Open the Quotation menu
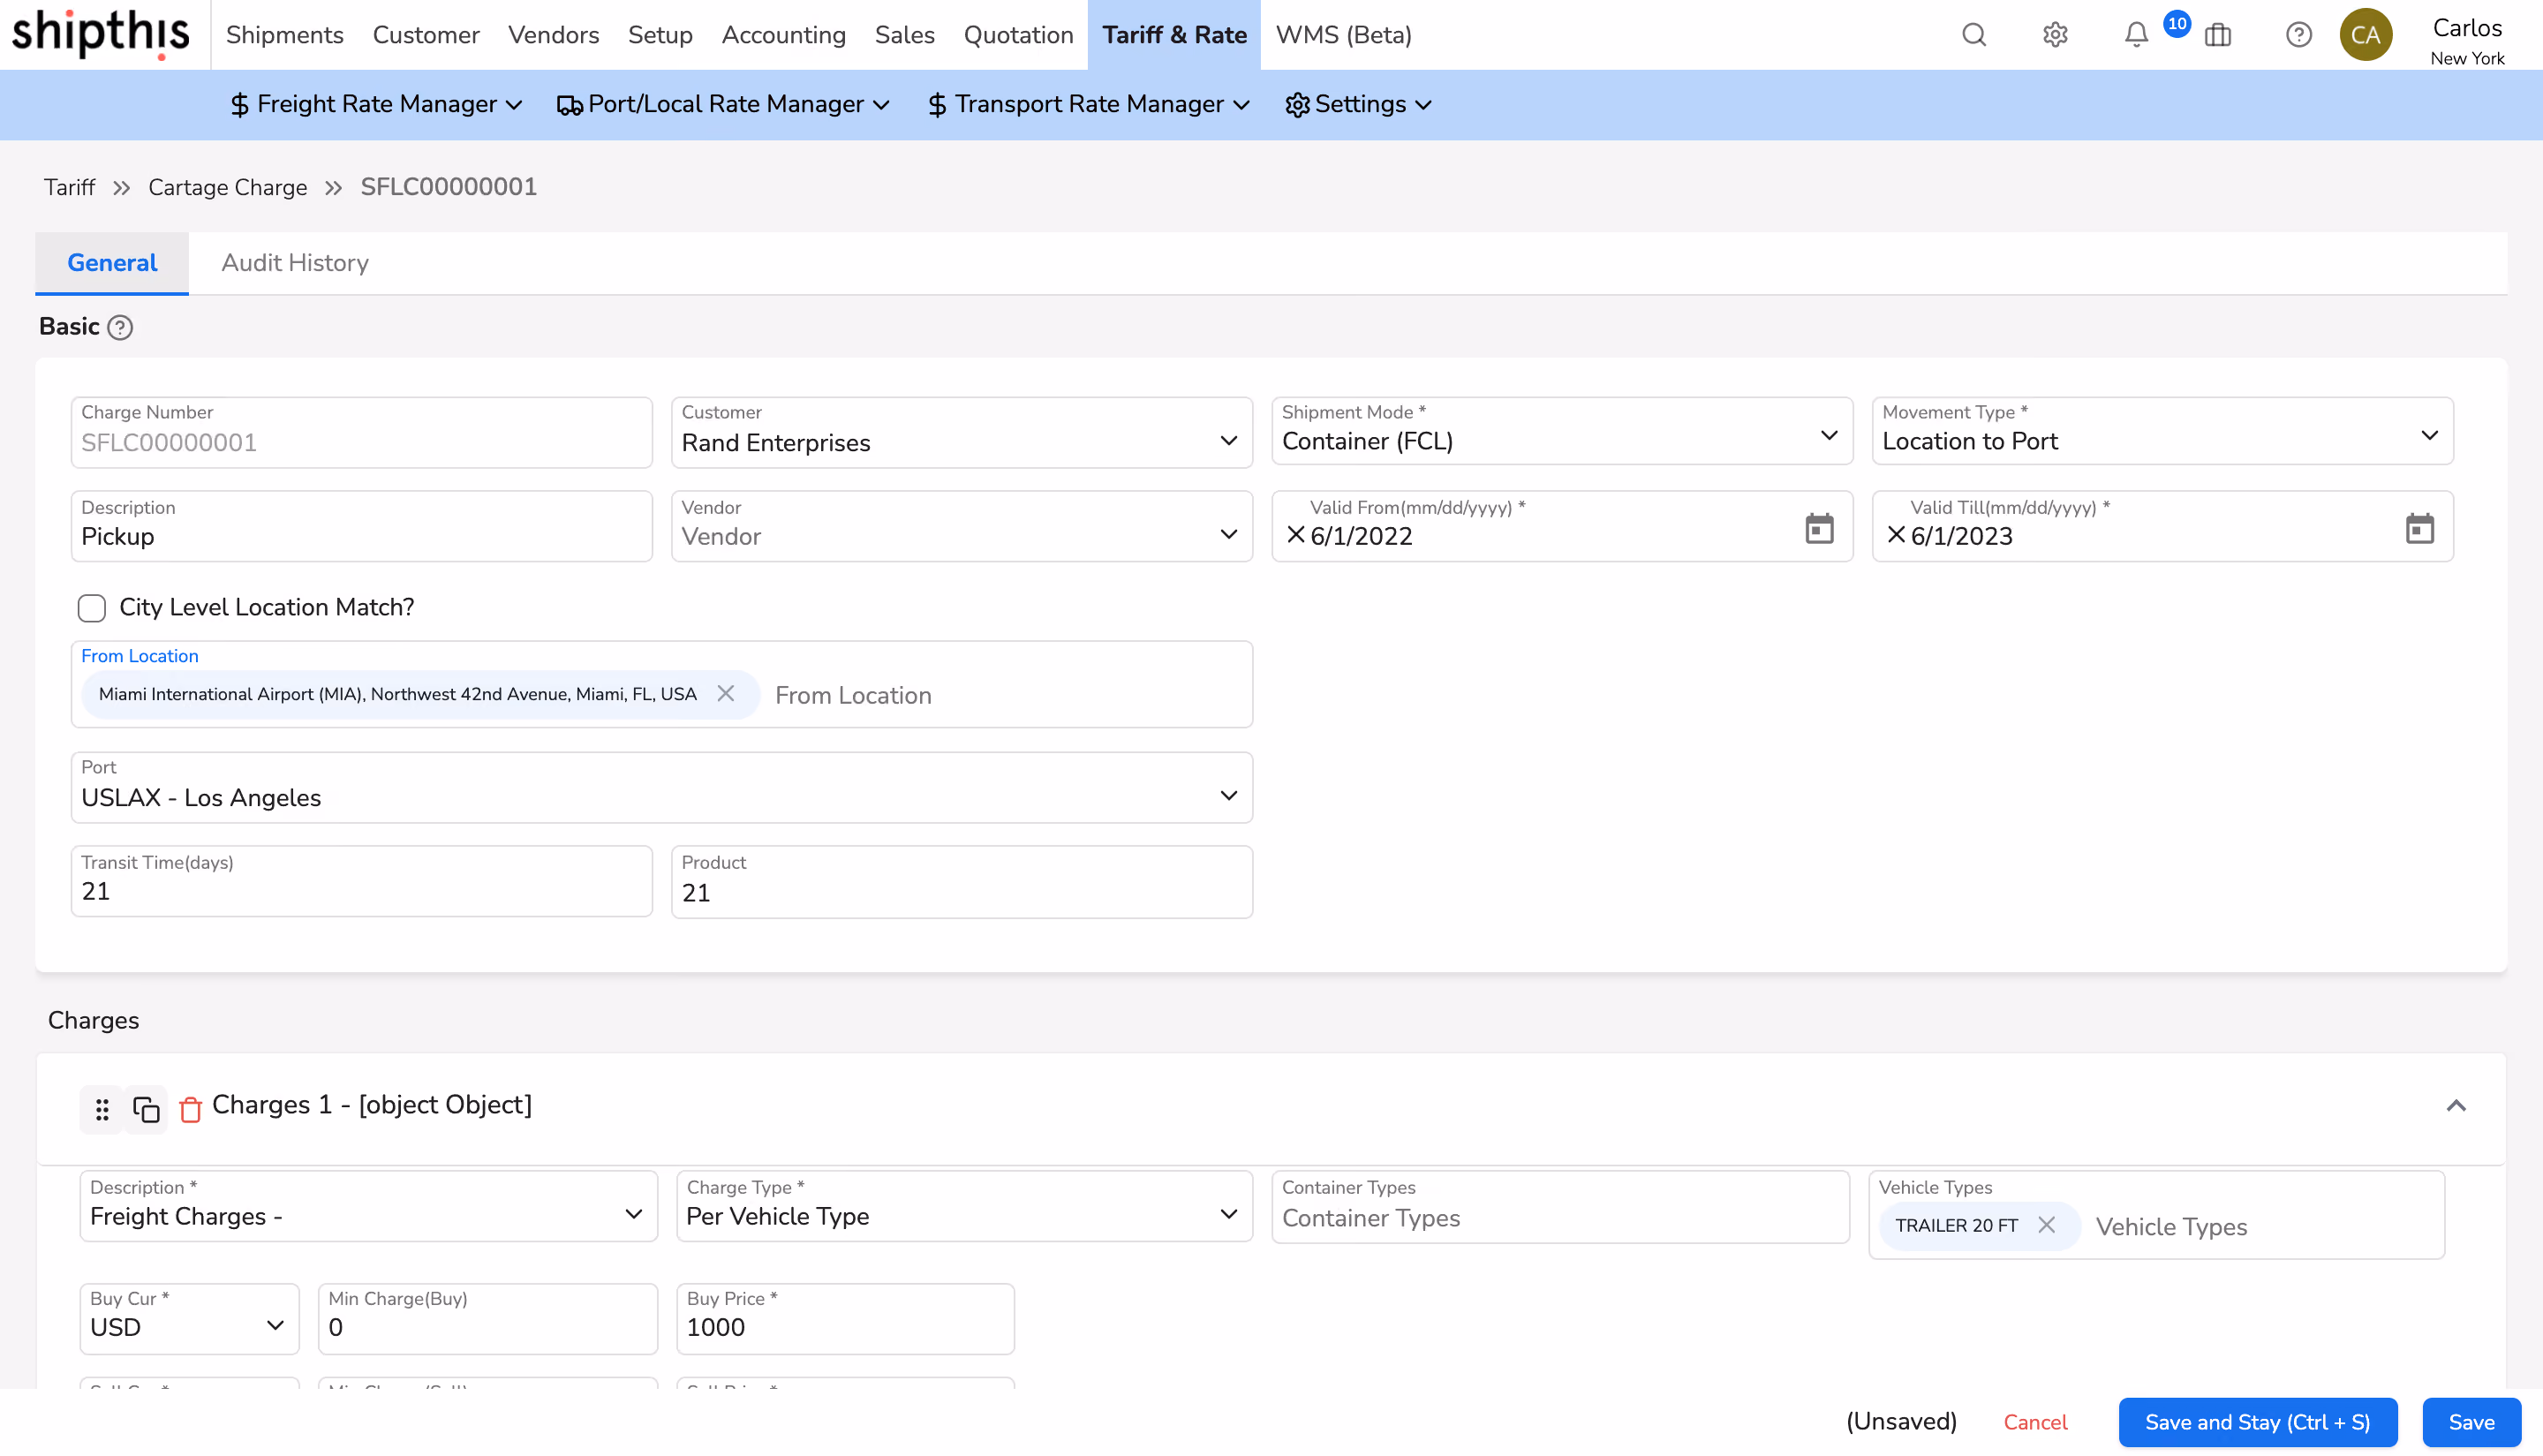 pyautogui.click(x=1018, y=35)
